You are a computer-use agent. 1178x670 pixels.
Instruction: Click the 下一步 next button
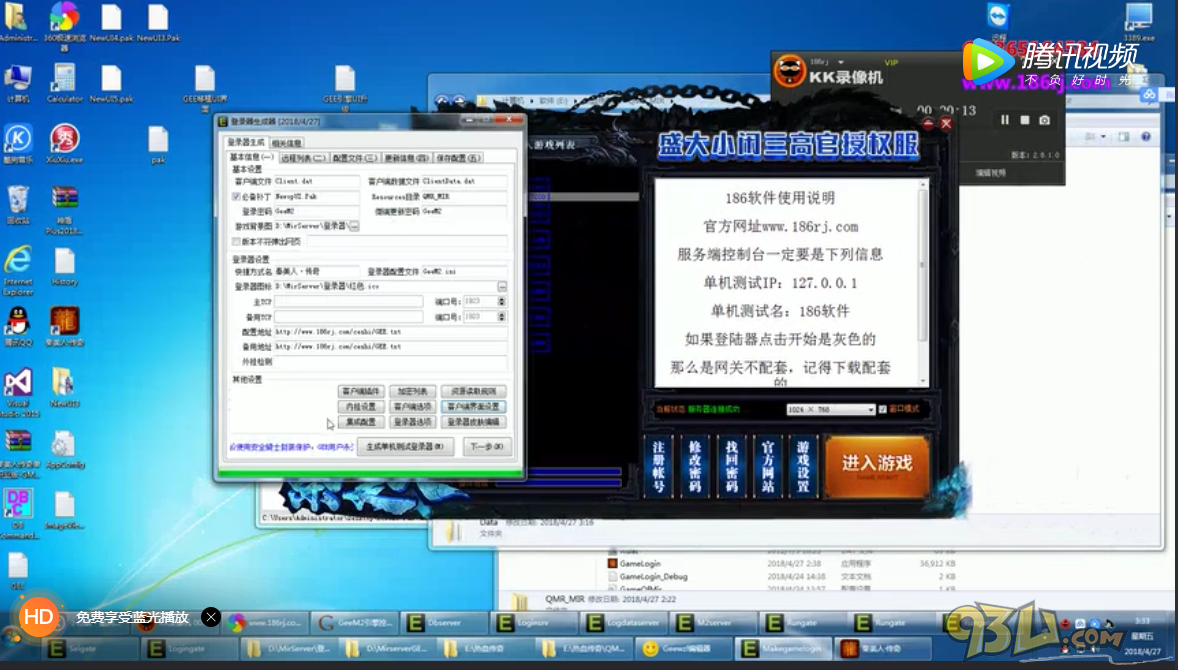[x=487, y=446]
